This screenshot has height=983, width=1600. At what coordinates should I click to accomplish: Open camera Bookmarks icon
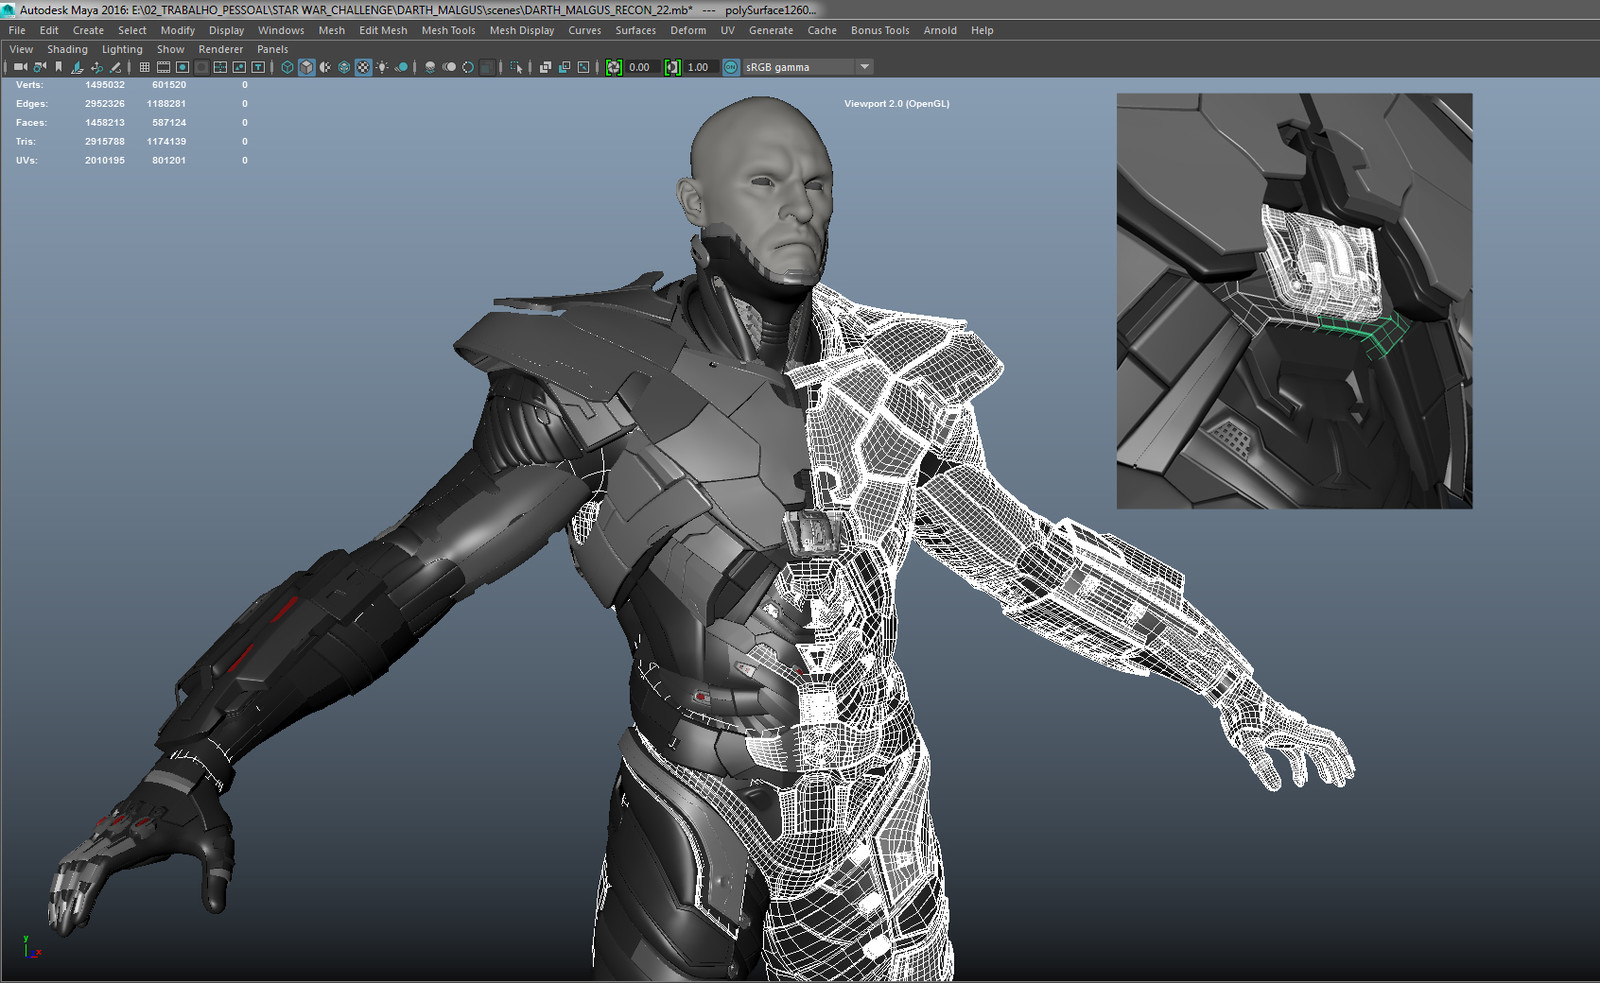(x=58, y=67)
